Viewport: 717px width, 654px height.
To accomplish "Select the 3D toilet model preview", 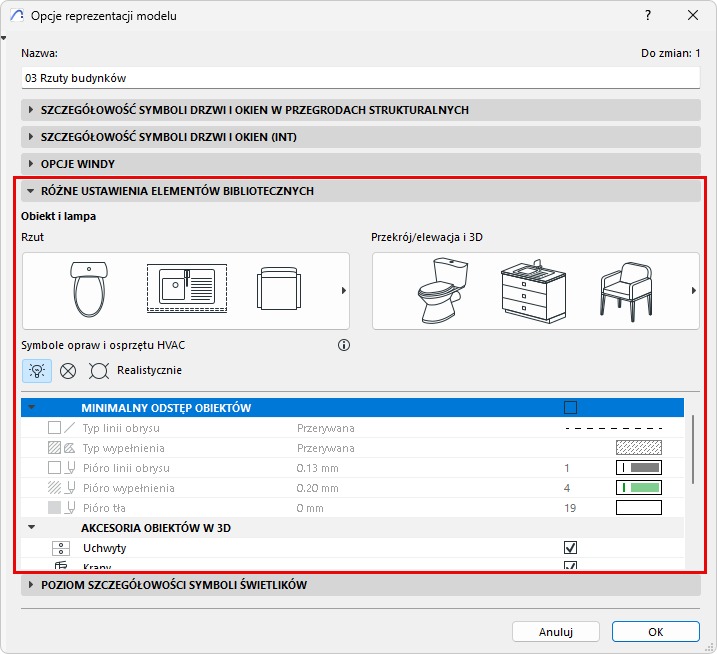I will pyautogui.click(x=442, y=290).
